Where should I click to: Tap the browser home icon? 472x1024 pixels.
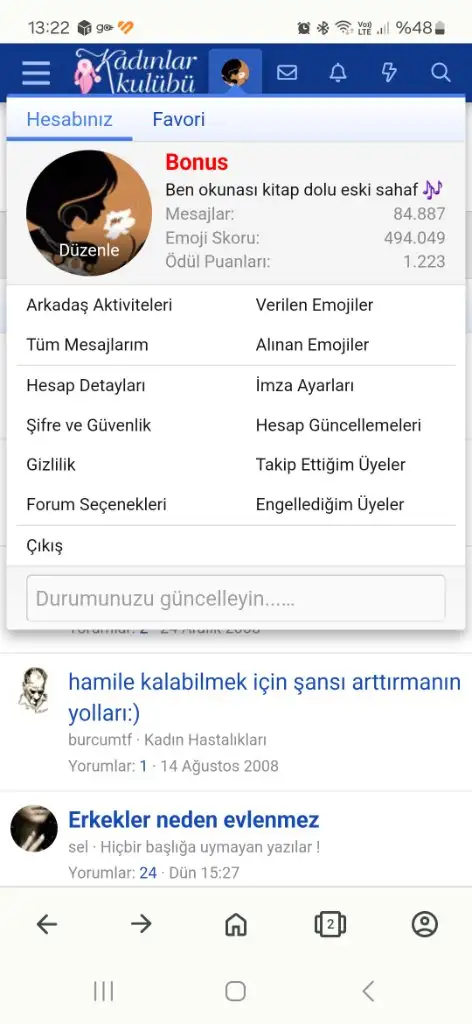(x=236, y=924)
